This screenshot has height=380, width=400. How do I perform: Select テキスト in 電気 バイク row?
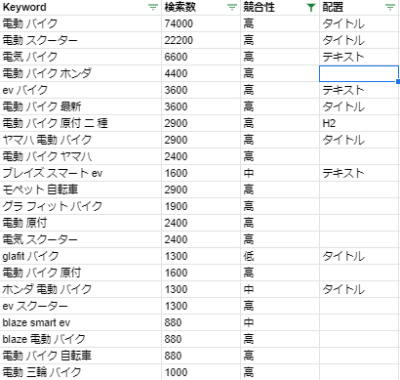[359, 57]
